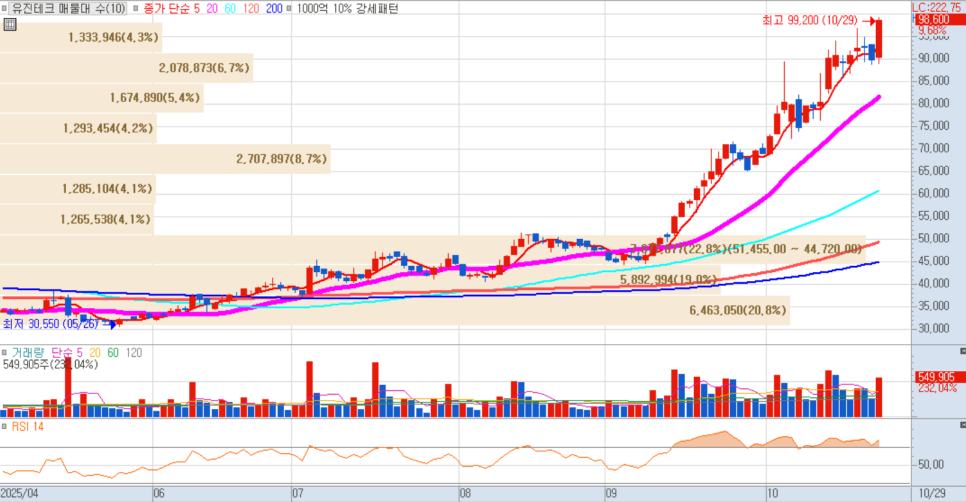The height and width of the screenshot is (502, 966).
Task: Select the RSI 14 indicator label
Action: tap(28, 426)
